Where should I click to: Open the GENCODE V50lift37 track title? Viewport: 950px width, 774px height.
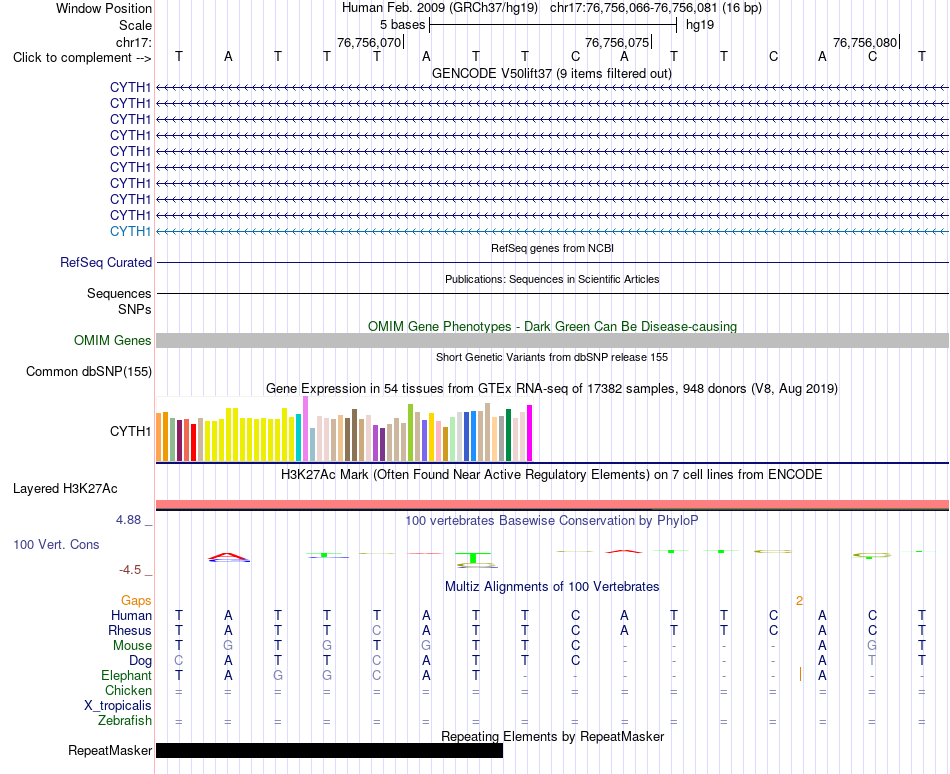(551, 73)
